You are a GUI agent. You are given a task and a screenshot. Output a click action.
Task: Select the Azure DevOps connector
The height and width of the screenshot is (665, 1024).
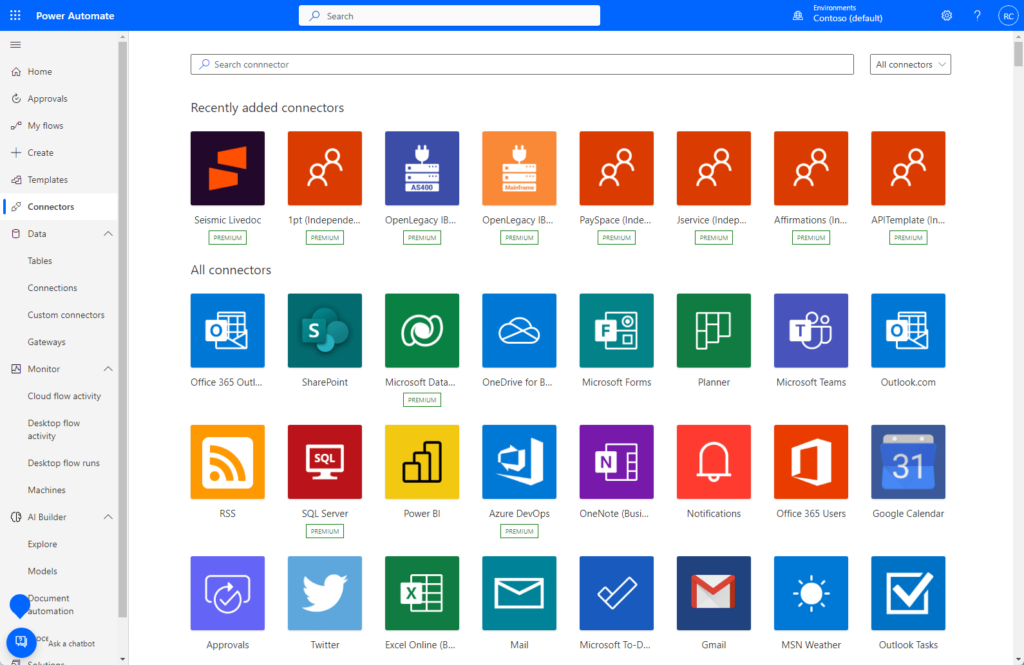point(519,462)
